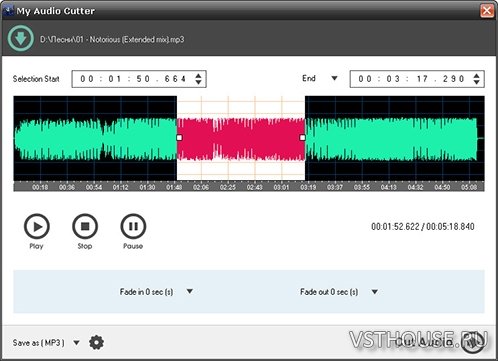
Task: Open output settings gear icon
Action: click(96, 342)
